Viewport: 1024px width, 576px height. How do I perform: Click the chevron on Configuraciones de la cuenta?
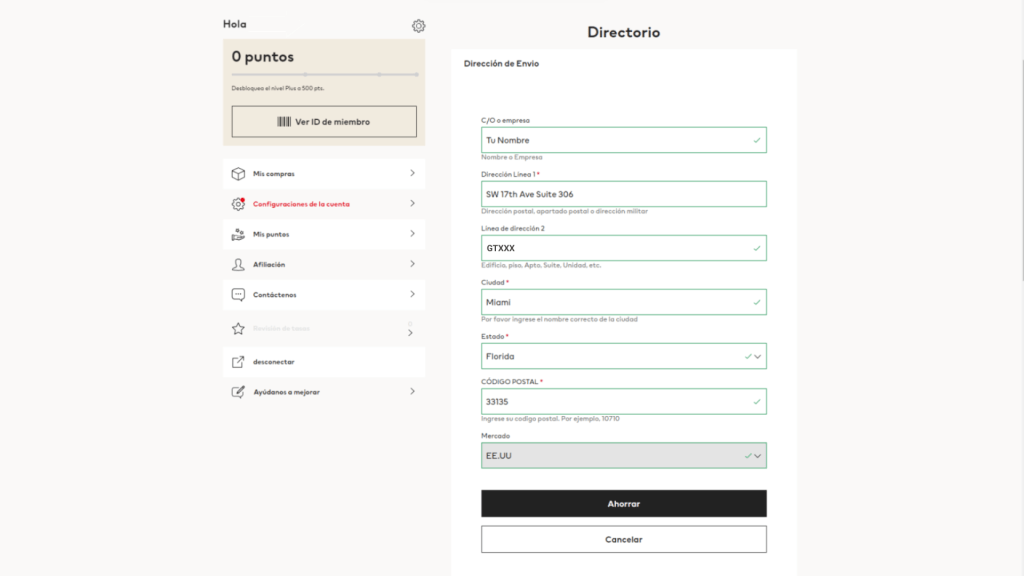tap(412, 203)
